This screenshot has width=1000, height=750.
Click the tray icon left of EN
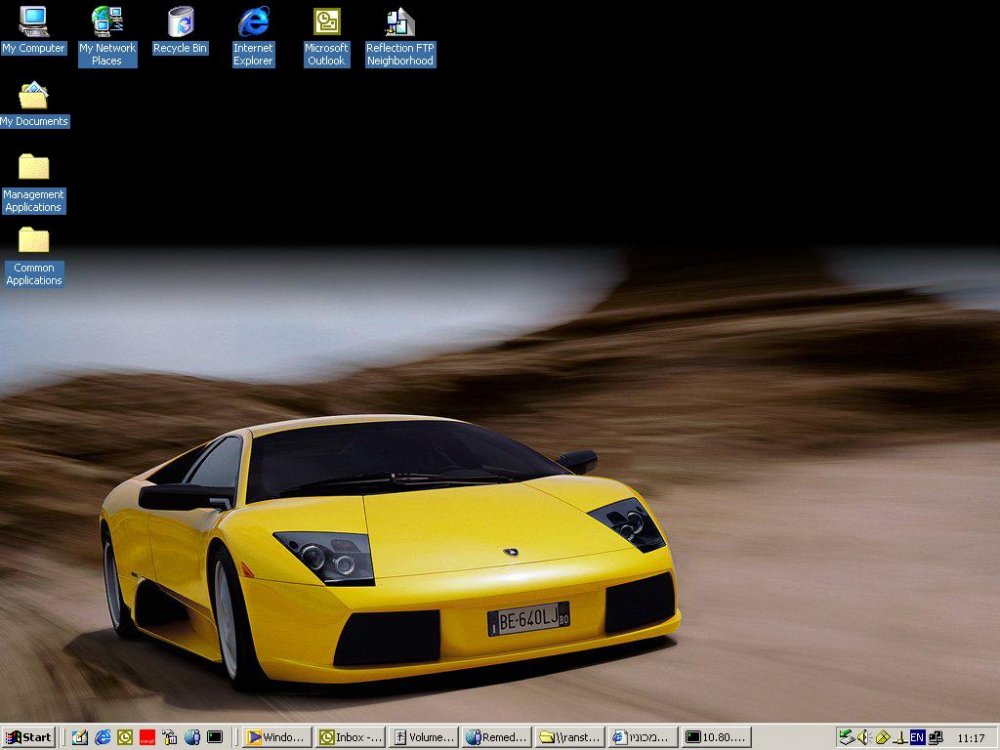(x=900, y=738)
